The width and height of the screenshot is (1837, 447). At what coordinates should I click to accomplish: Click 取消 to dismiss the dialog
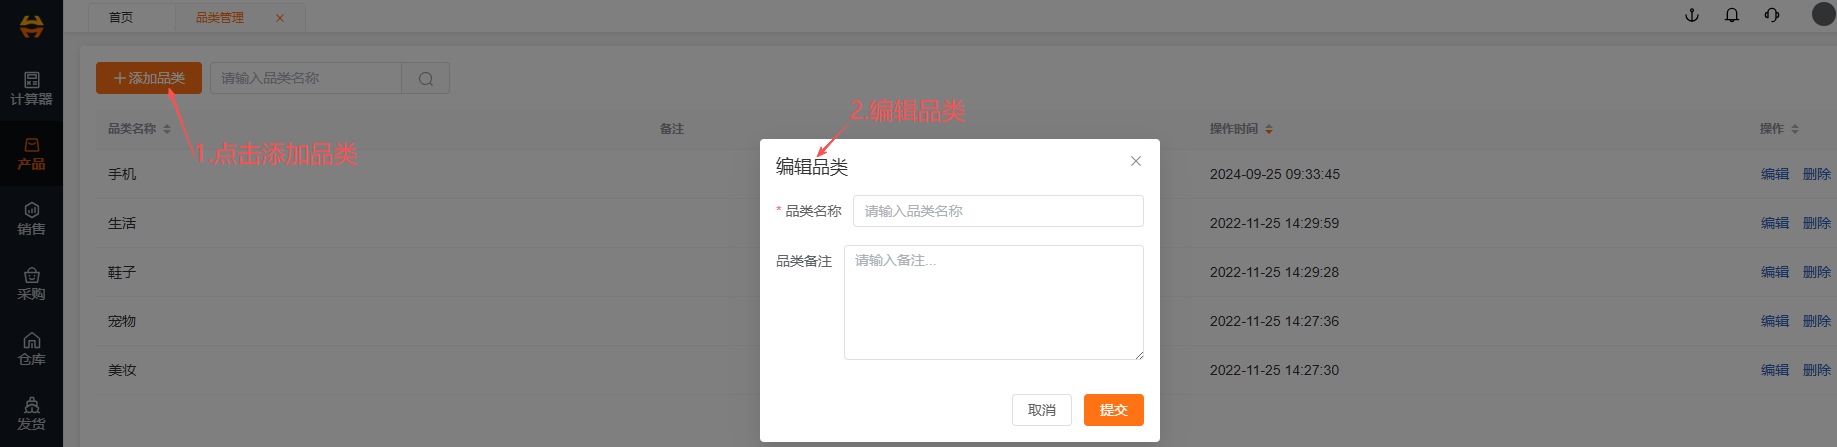coord(1042,410)
